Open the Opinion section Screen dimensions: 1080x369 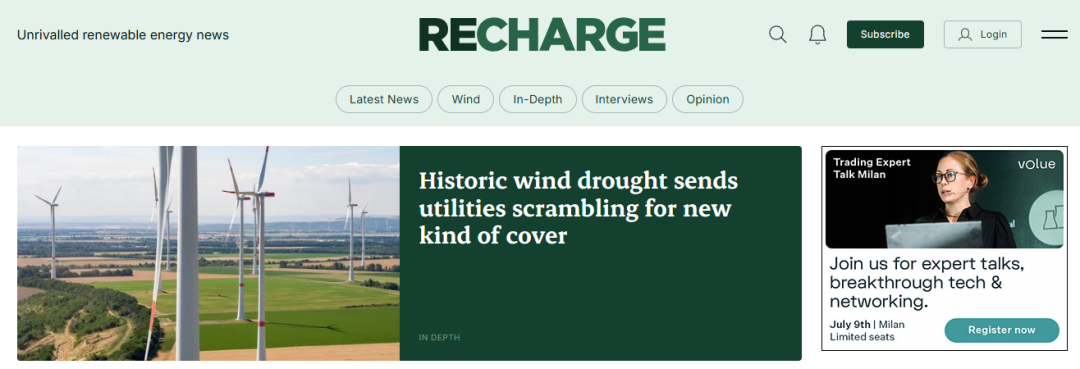pyautogui.click(x=707, y=99)
